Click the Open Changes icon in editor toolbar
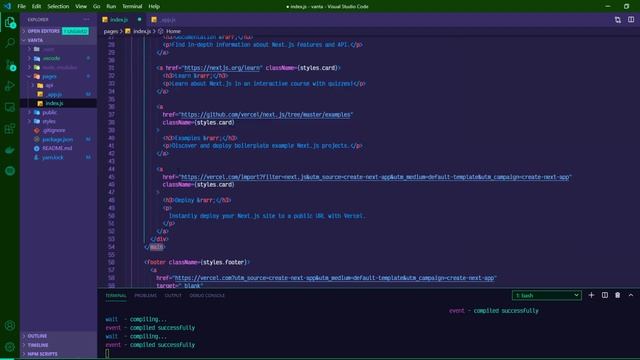Screen dimensions: 640x360 618,20
